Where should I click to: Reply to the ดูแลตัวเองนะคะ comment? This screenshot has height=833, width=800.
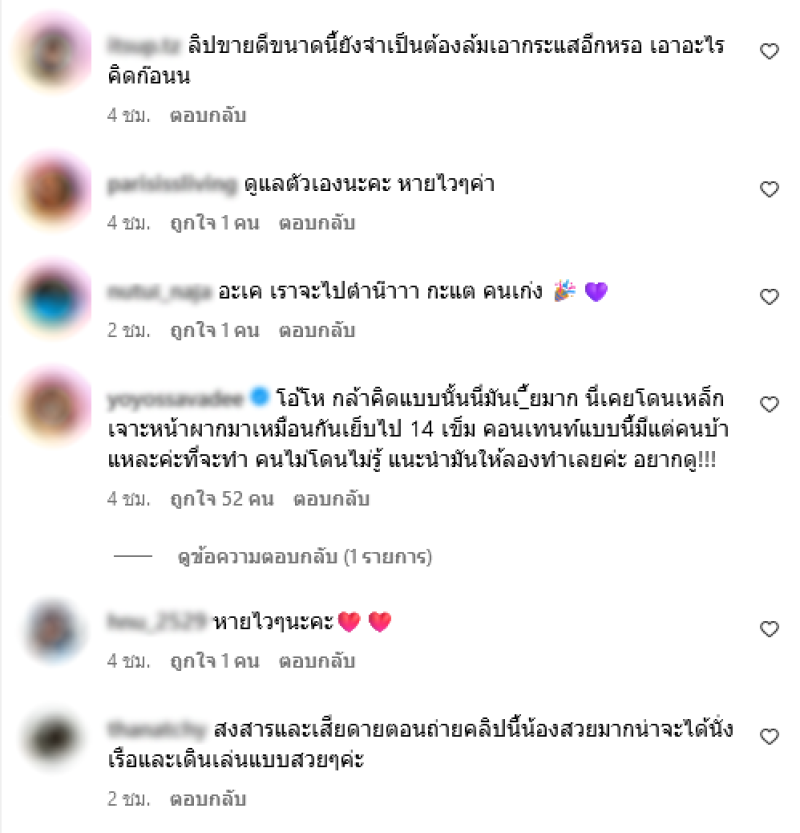click(x=317, y=223)
